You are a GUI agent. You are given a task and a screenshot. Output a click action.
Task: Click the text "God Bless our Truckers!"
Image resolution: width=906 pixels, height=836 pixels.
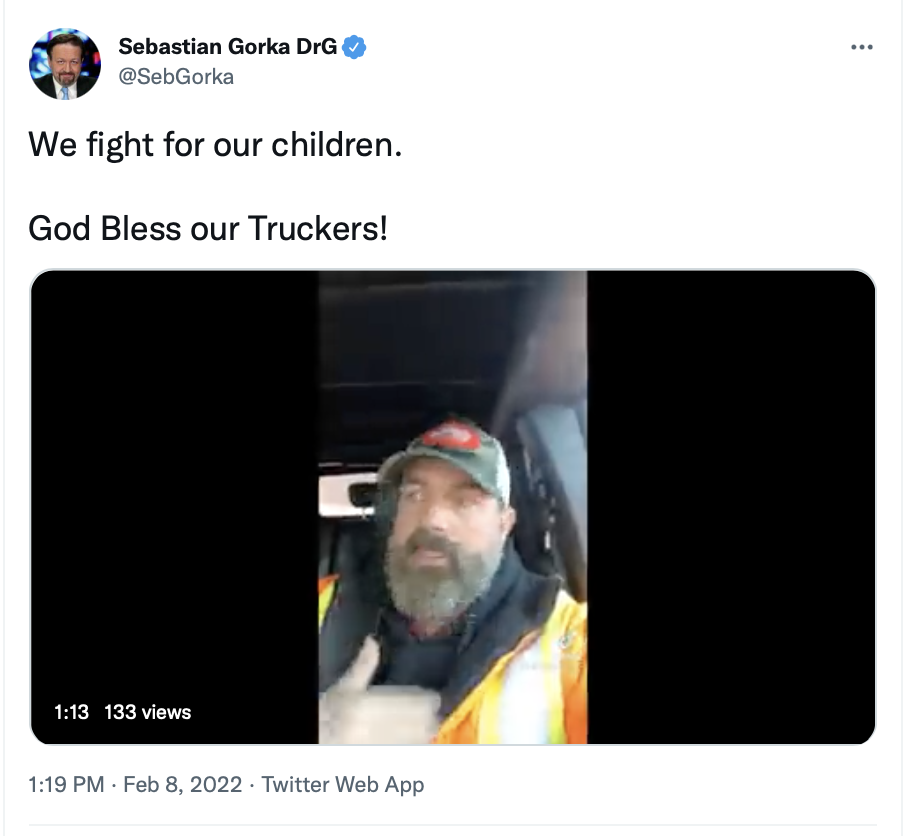(208, 228)
